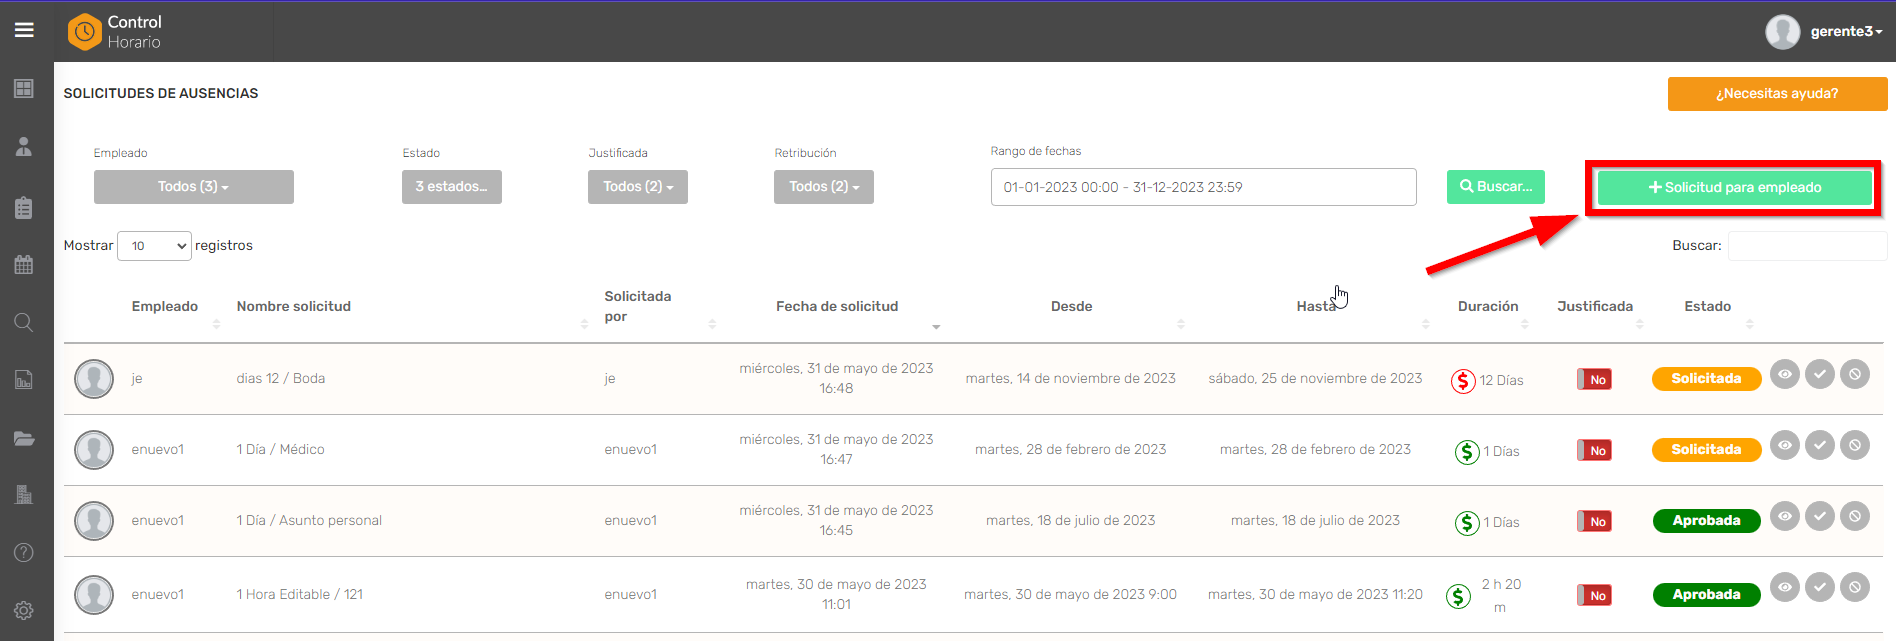Expand the Retribución Todos (2) dropdown
Image resolution: width=1896 pixels, height=641 pixels.
824,187
